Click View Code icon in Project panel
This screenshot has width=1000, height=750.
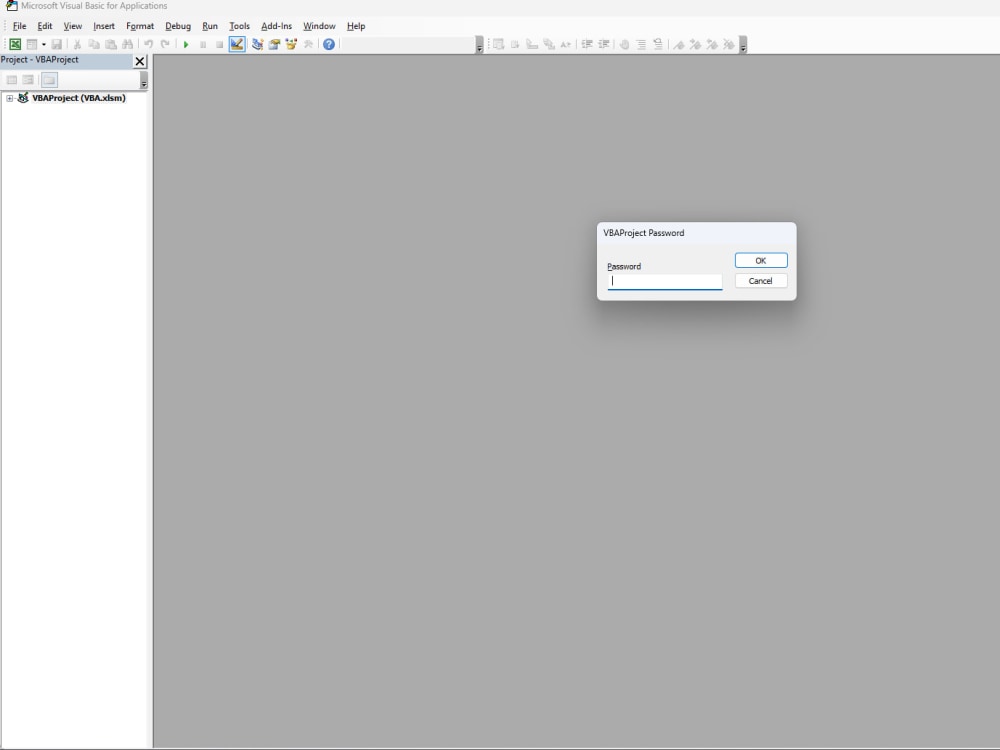click(x=11, y=80)
